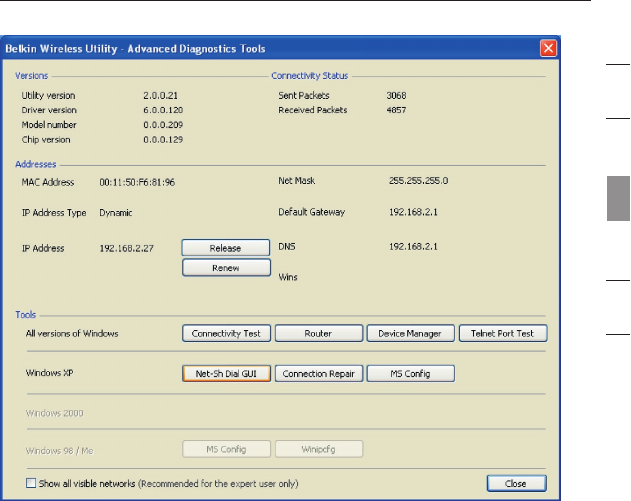The height and width of the screenshot is (501, 631).
Task: Click the Winipcfg button
Action: (318, 448)
